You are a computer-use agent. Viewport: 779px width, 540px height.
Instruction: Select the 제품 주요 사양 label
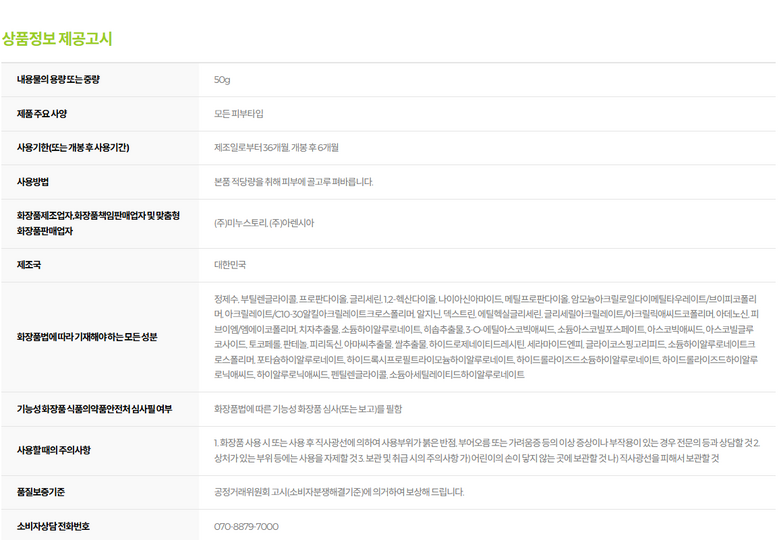click(x=42, y=113)
